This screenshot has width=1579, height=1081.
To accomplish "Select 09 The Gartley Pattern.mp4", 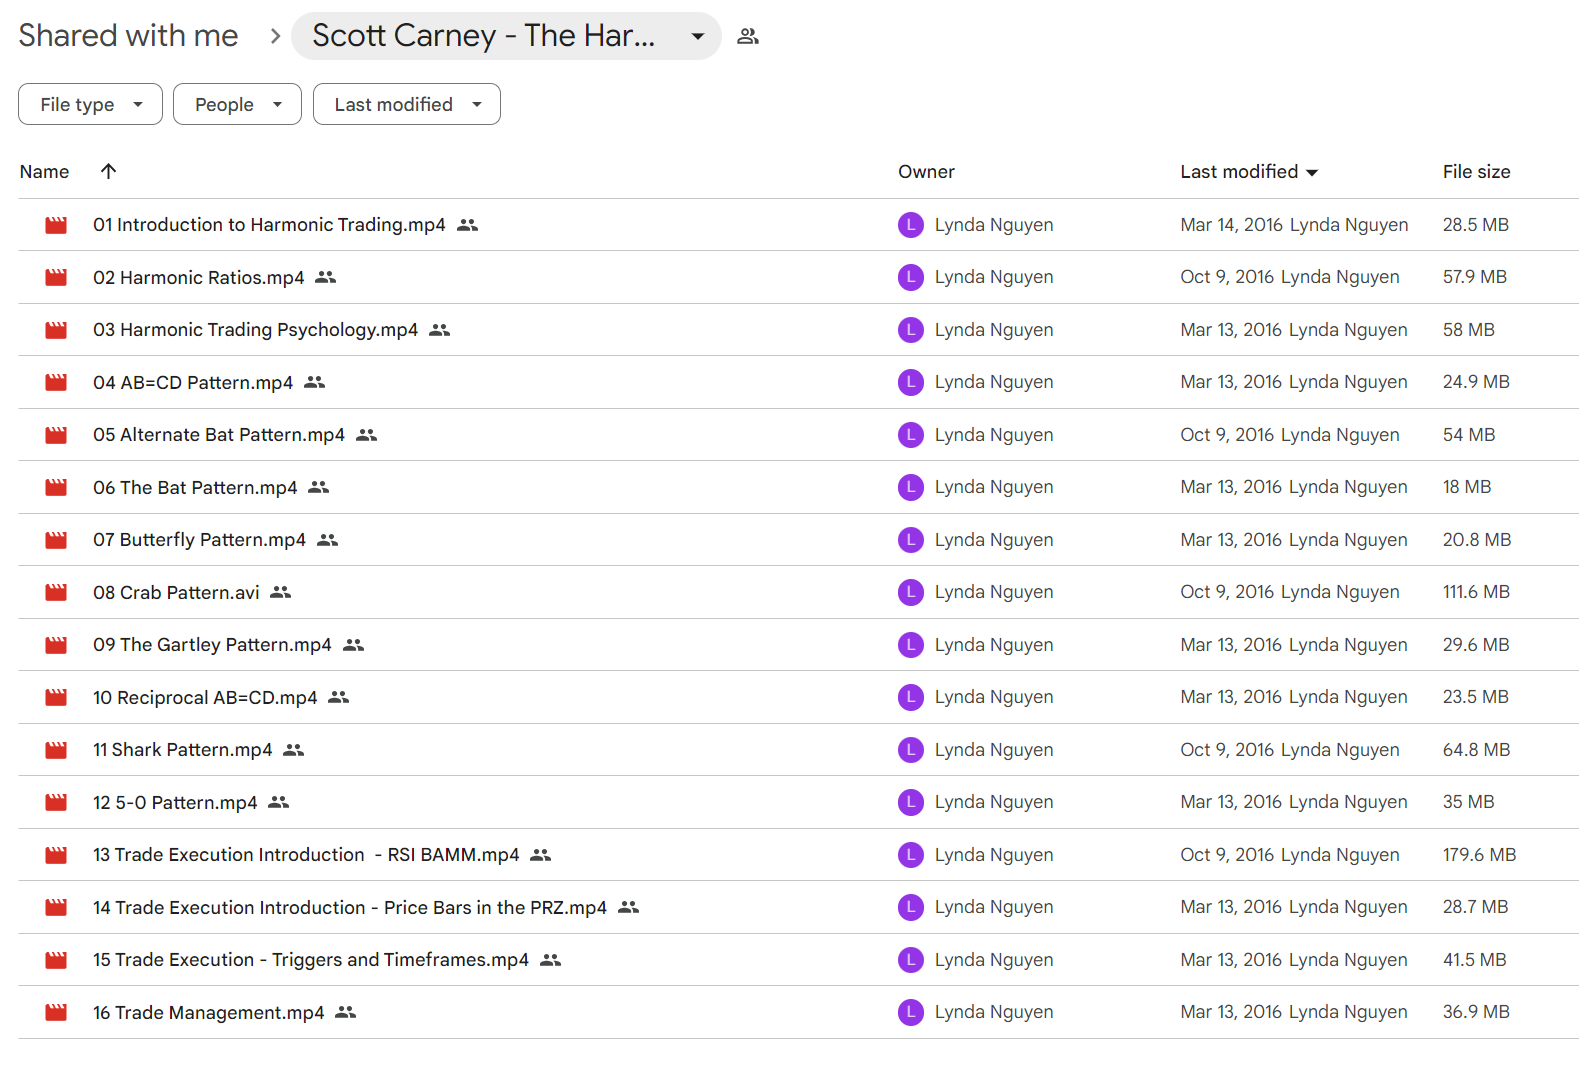I will pos(212,645).
